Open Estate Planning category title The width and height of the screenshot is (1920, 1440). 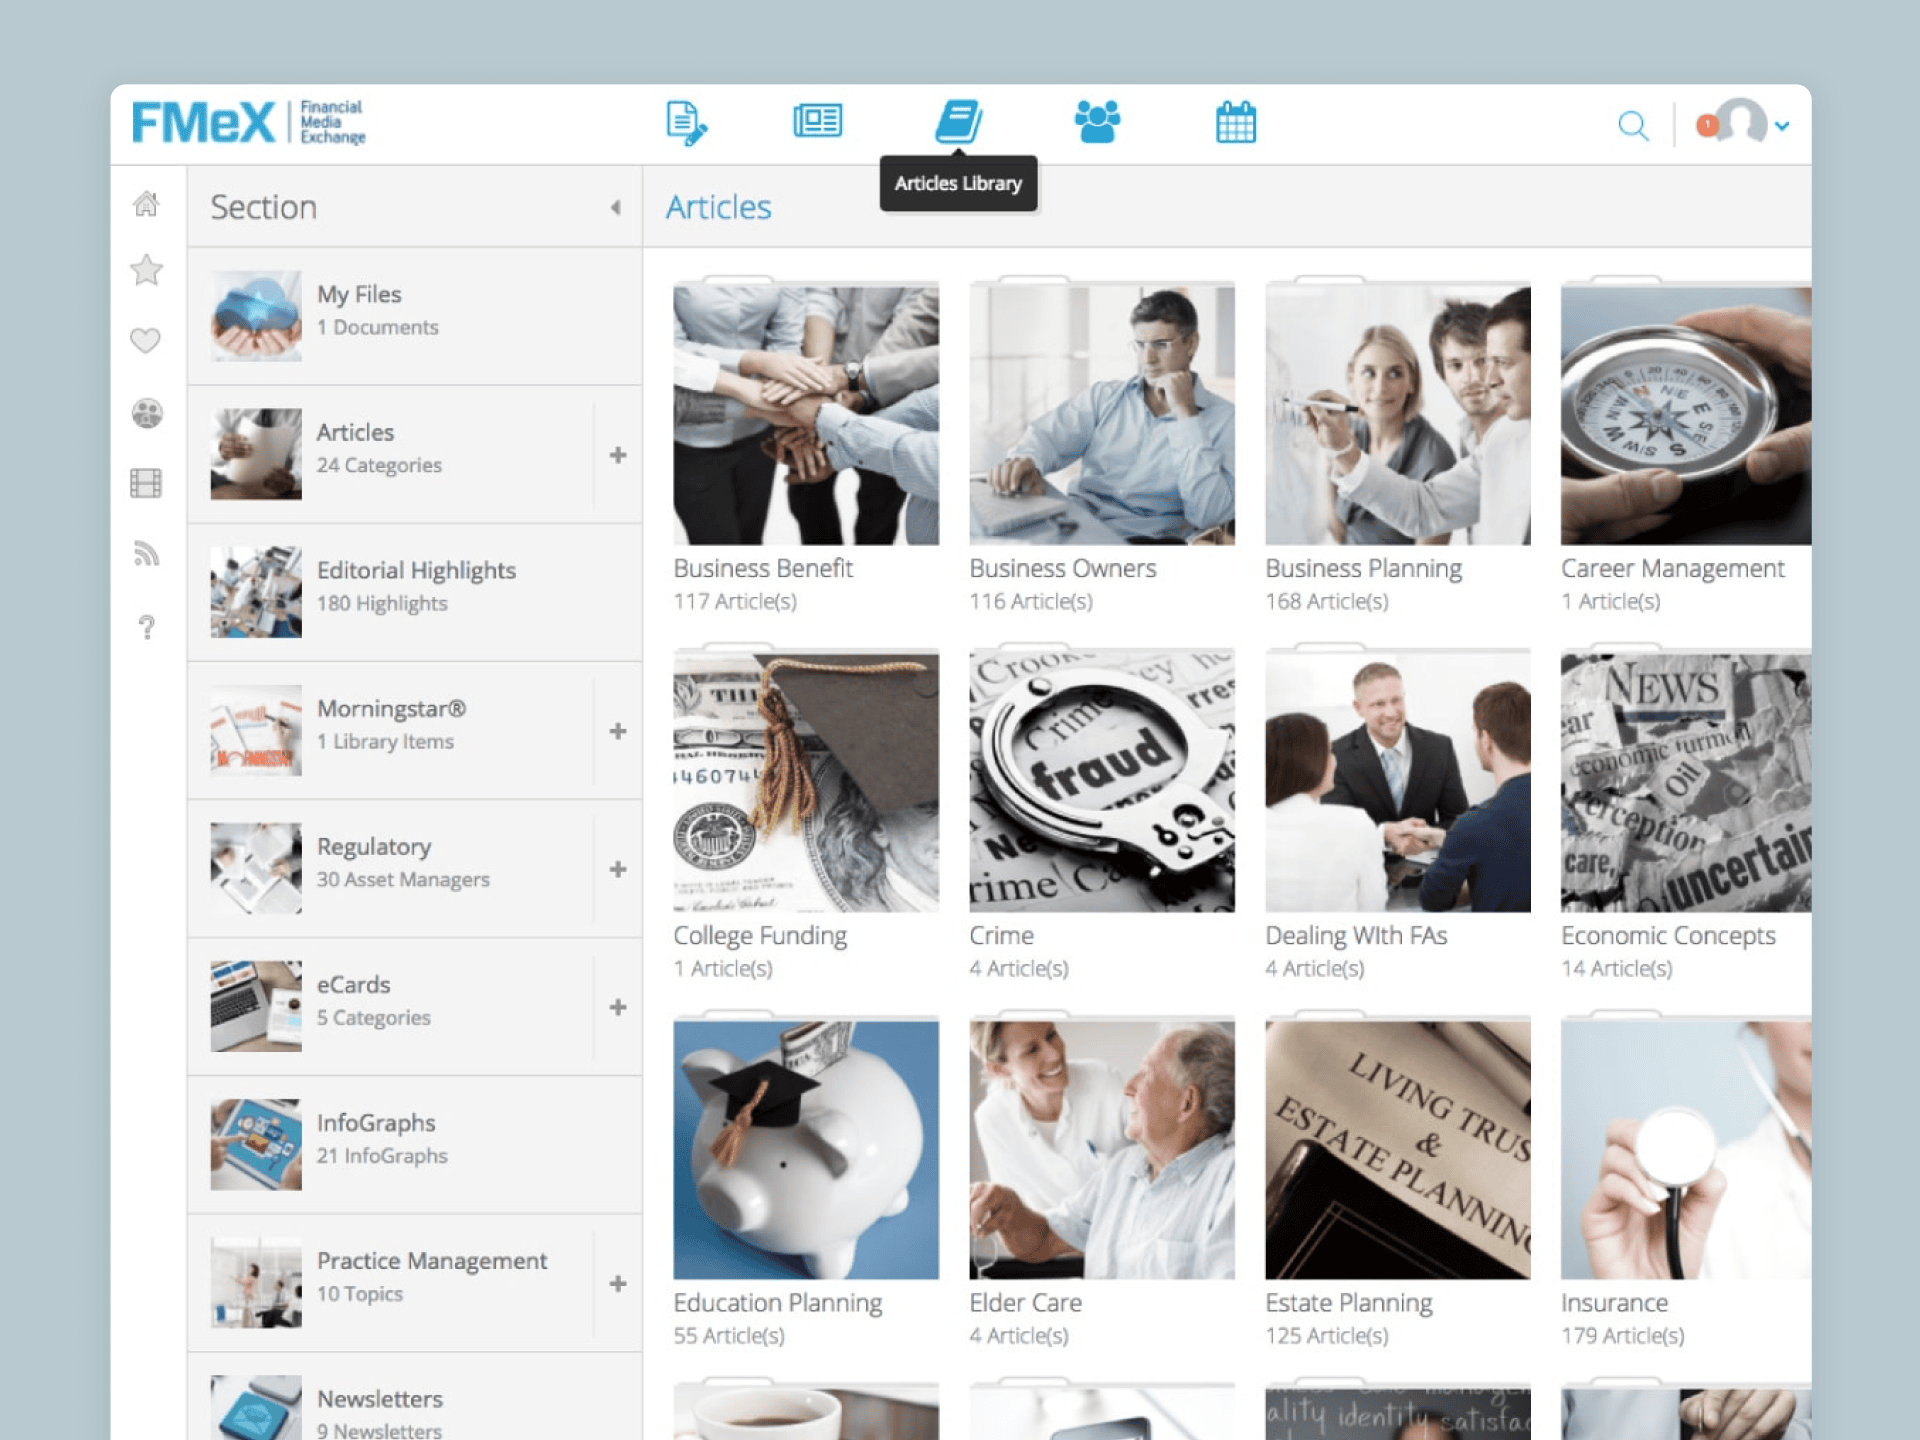1348,1303
